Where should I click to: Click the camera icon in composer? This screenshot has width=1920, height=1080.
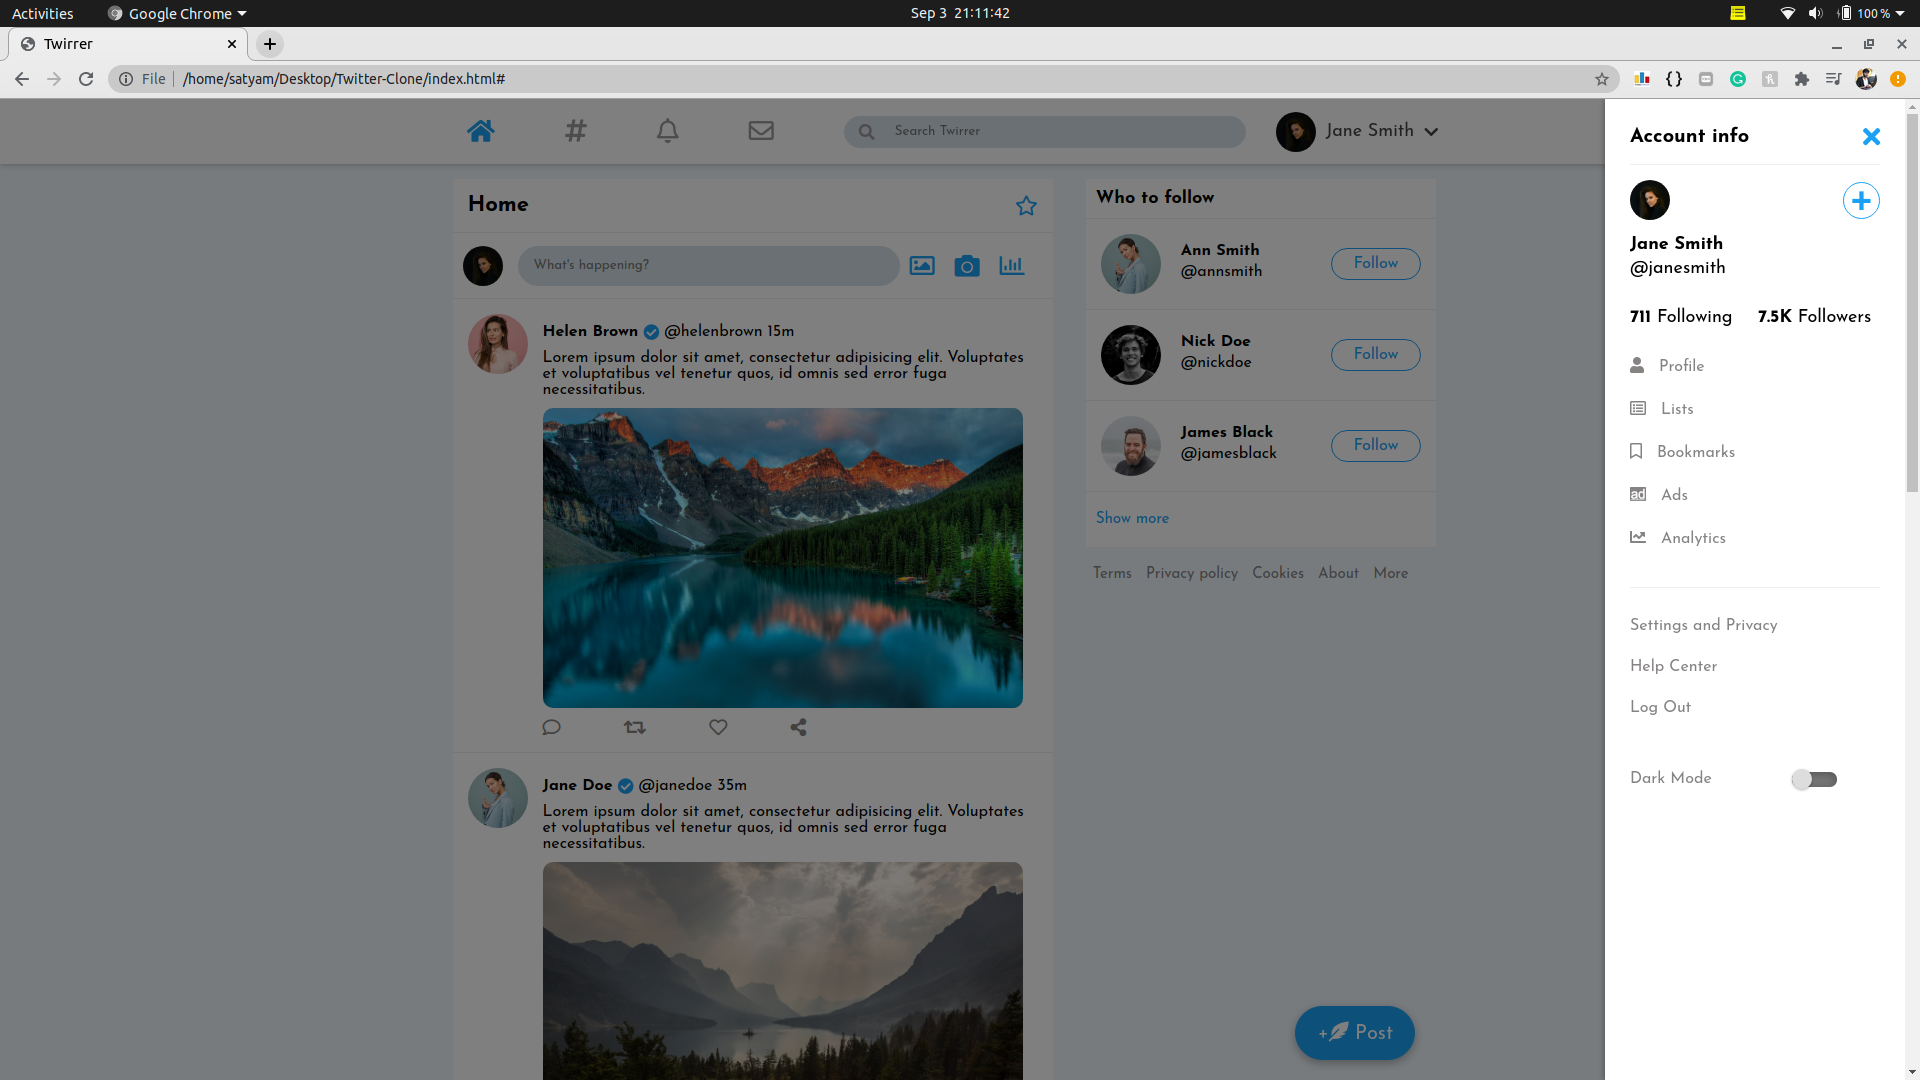(x=966, y=266)
